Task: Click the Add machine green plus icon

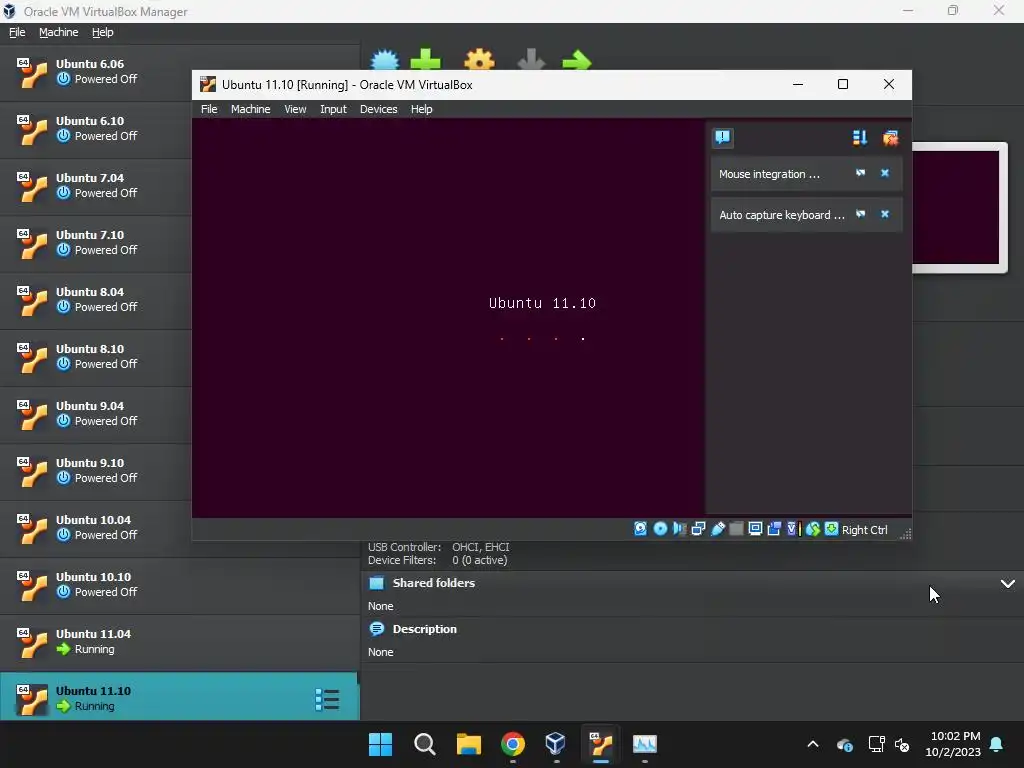Action: click(425, 59)
